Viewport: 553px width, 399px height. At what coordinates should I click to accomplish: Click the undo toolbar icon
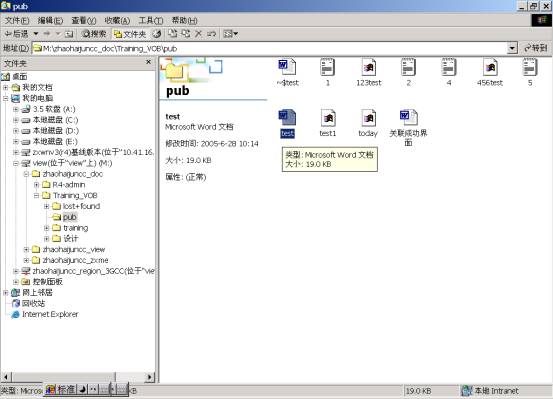(212, 34)
